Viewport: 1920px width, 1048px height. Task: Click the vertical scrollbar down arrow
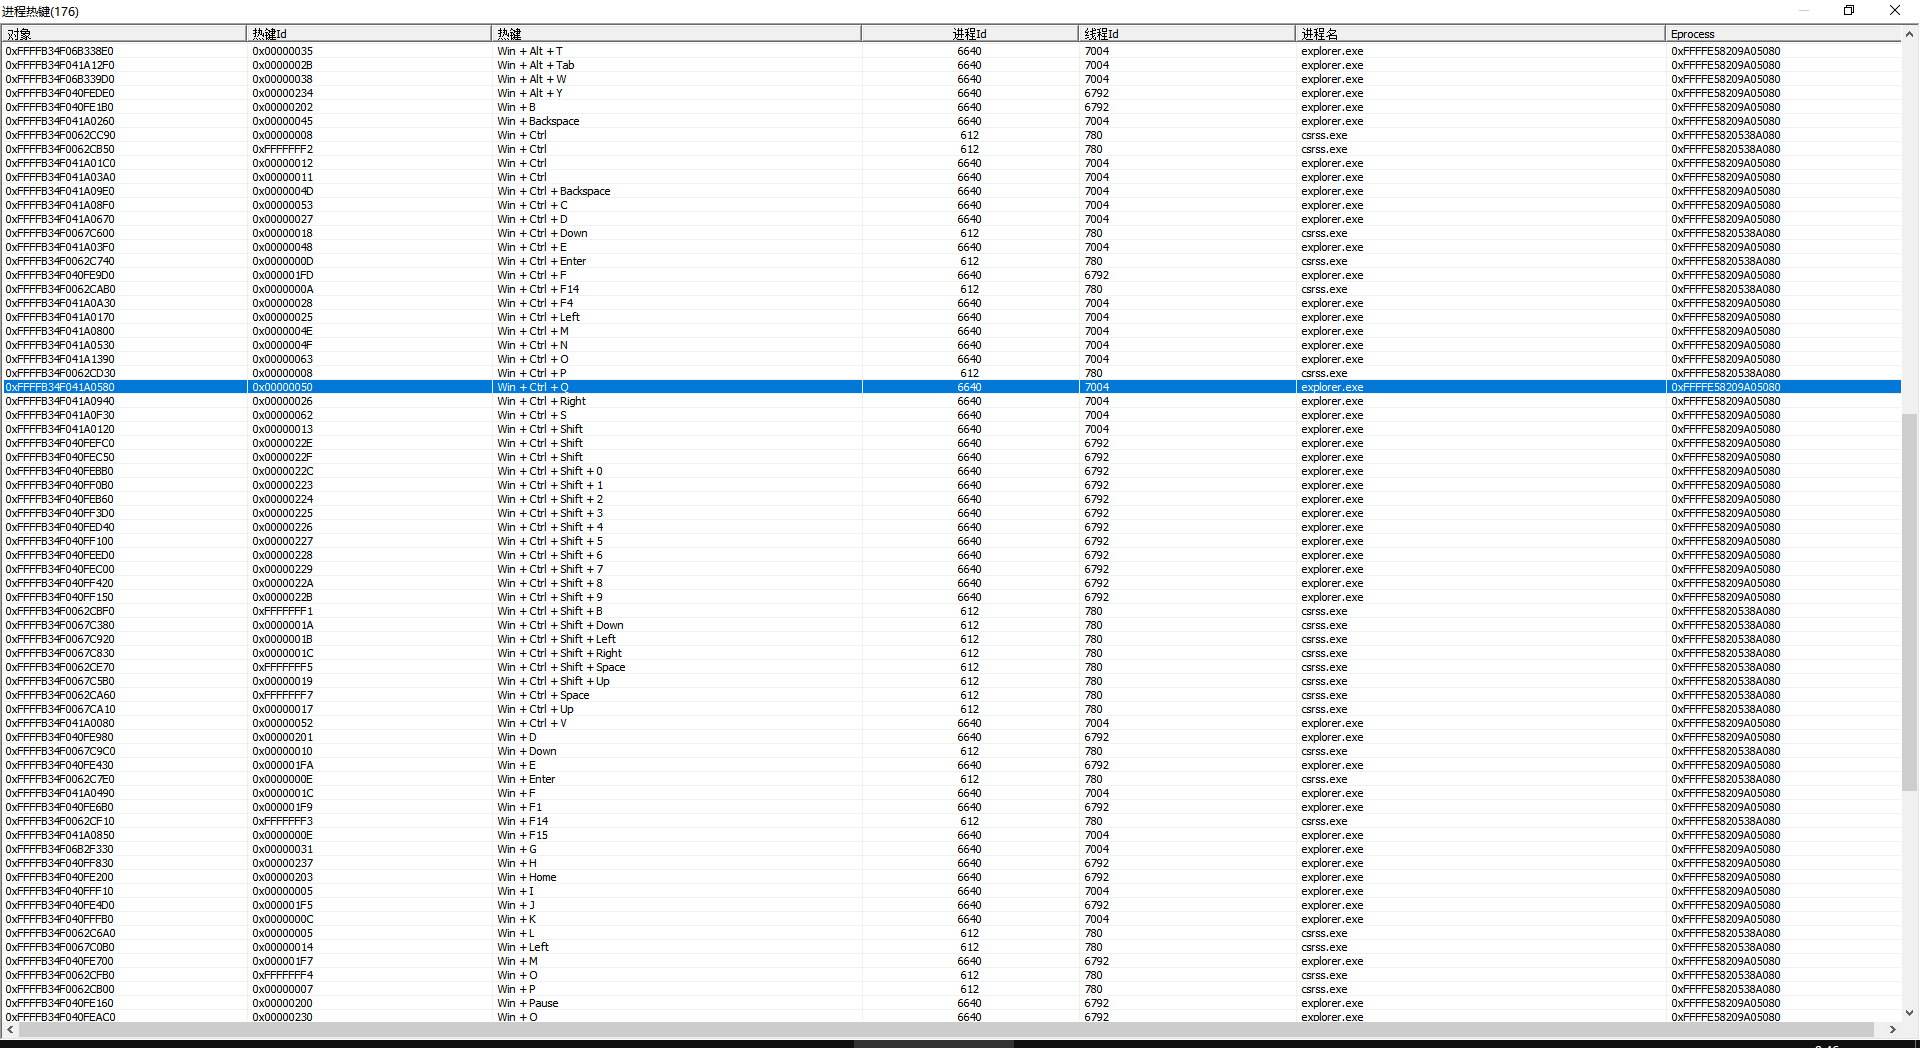point(1909,1012)
